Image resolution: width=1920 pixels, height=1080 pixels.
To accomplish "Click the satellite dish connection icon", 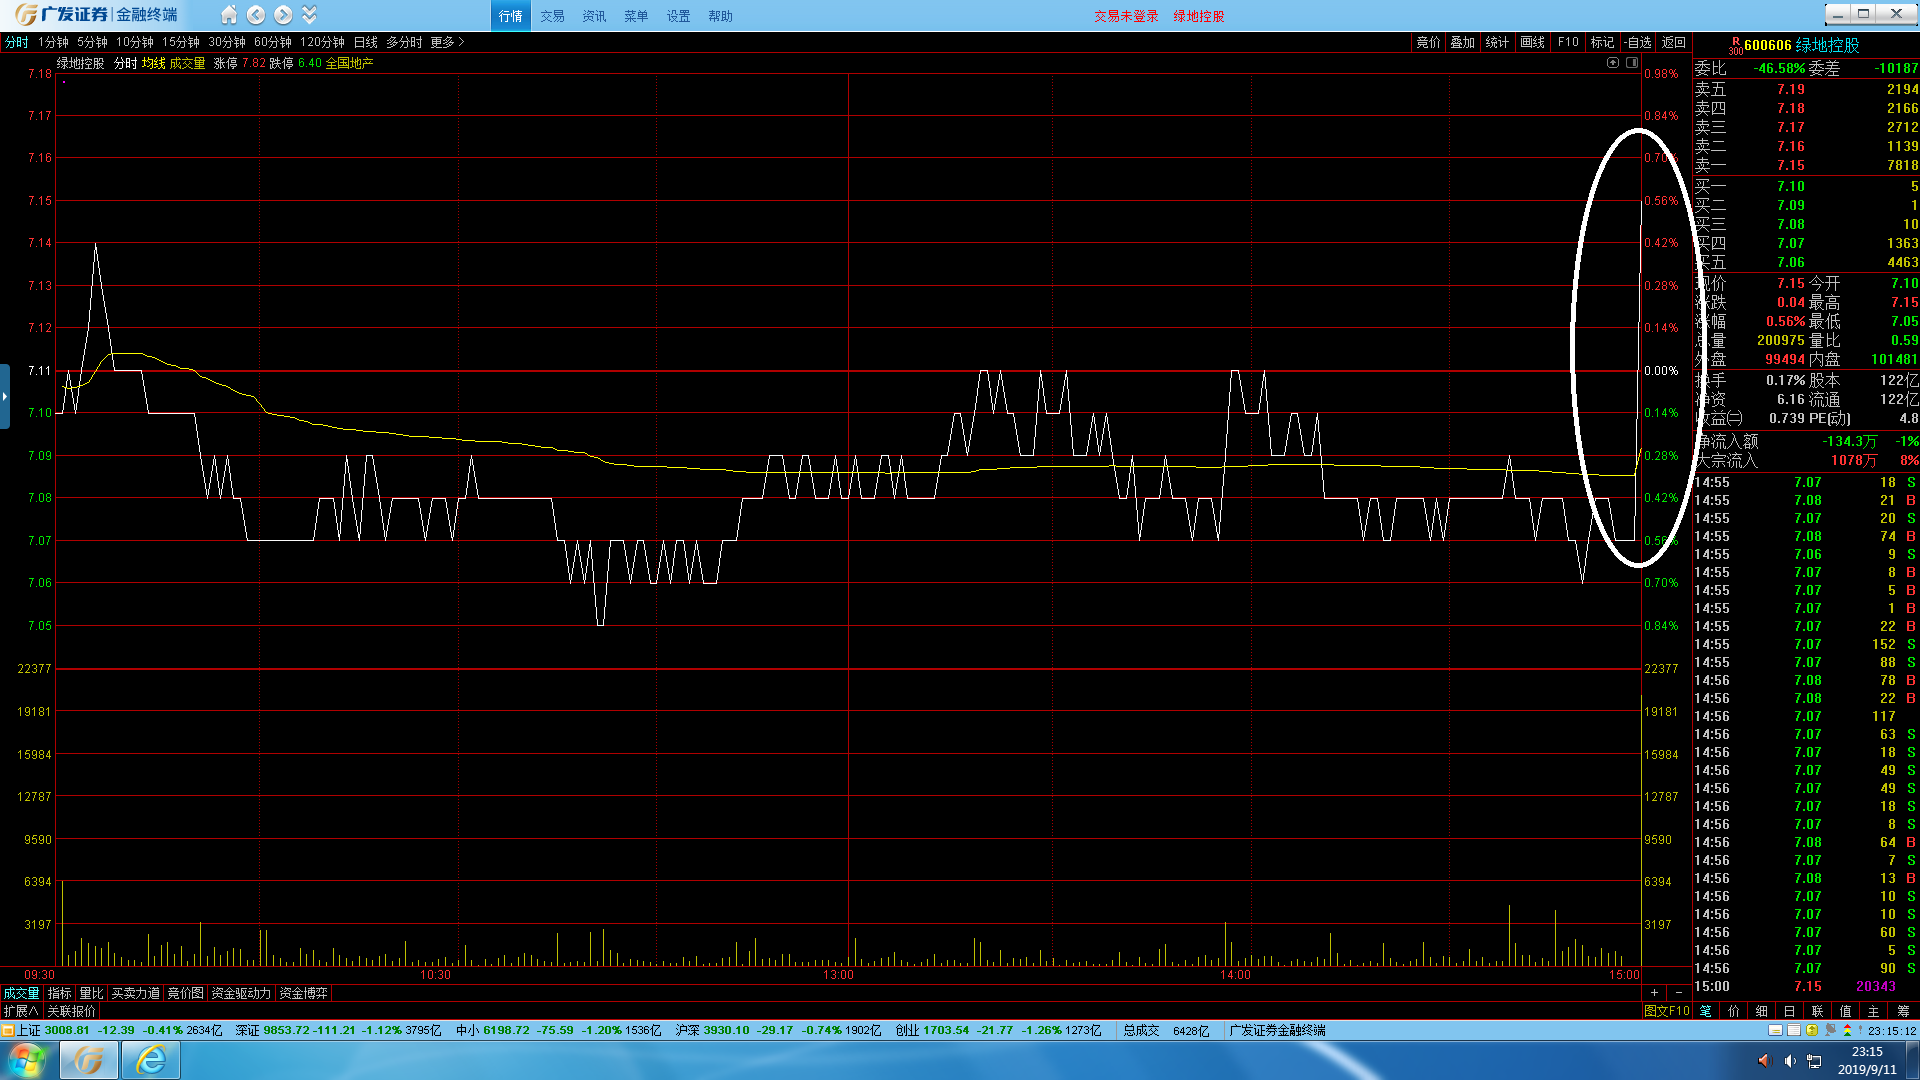I will tap(1830, 1030).
